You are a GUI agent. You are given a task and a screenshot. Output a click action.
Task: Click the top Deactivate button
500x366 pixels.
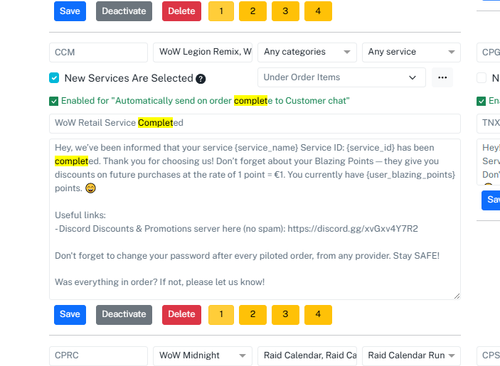click(124, 11)
